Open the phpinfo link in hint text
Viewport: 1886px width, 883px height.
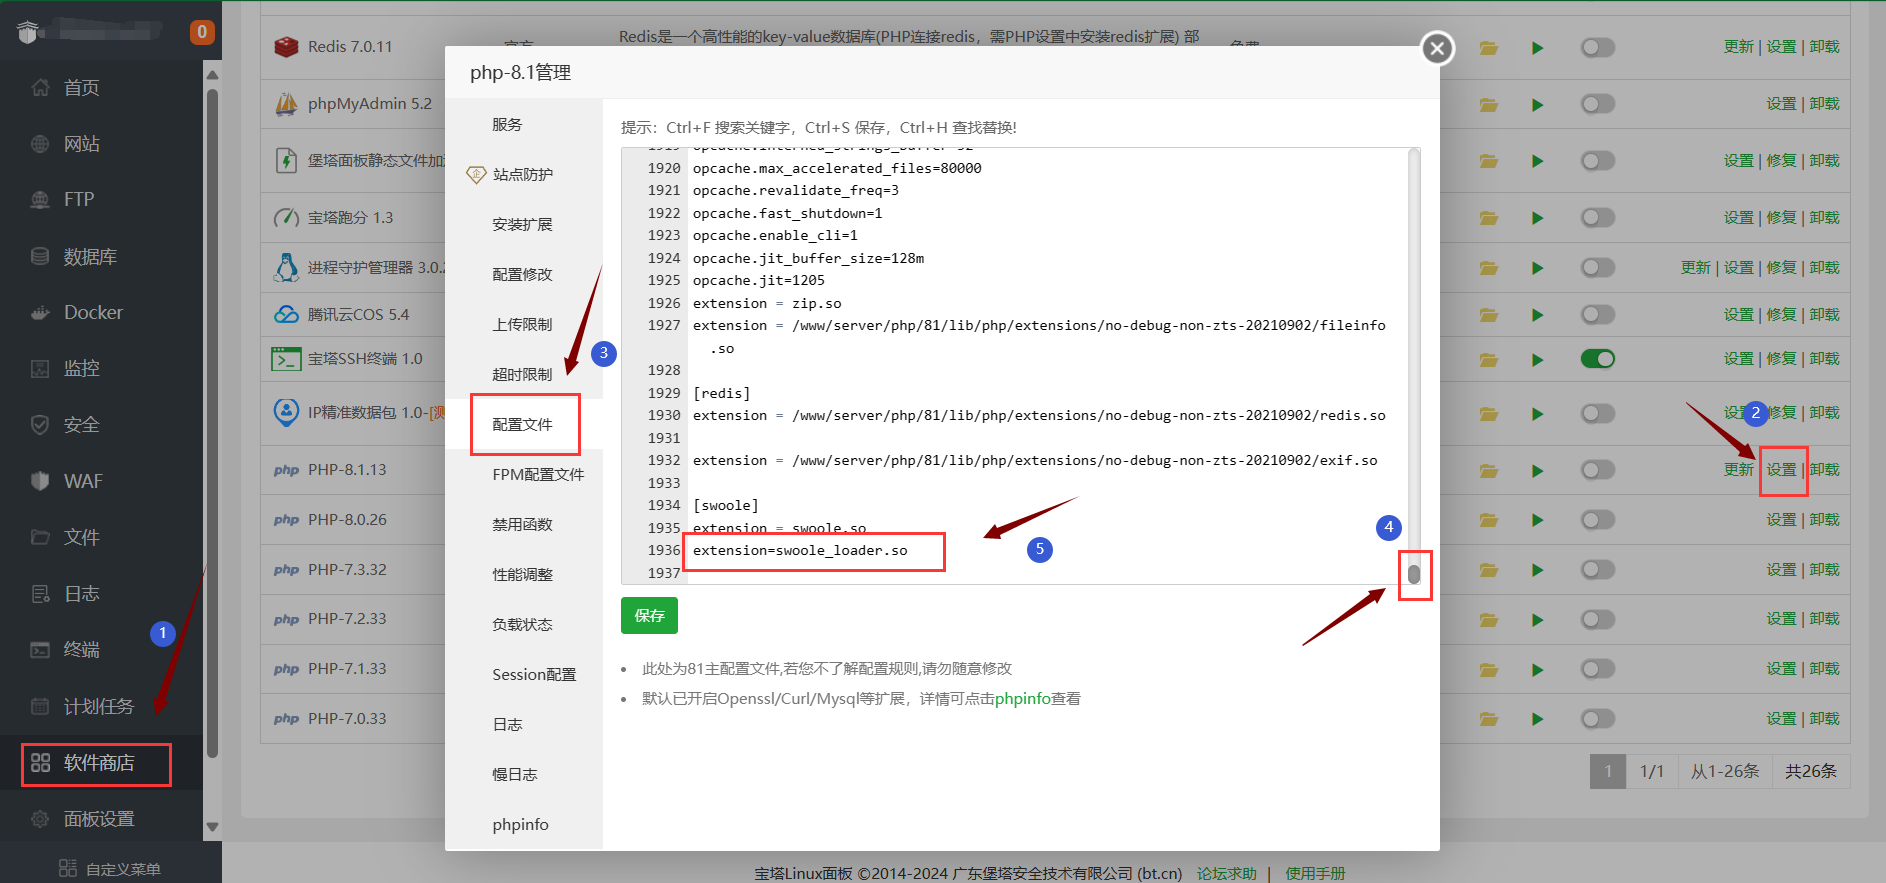[x=1022, y=698]
